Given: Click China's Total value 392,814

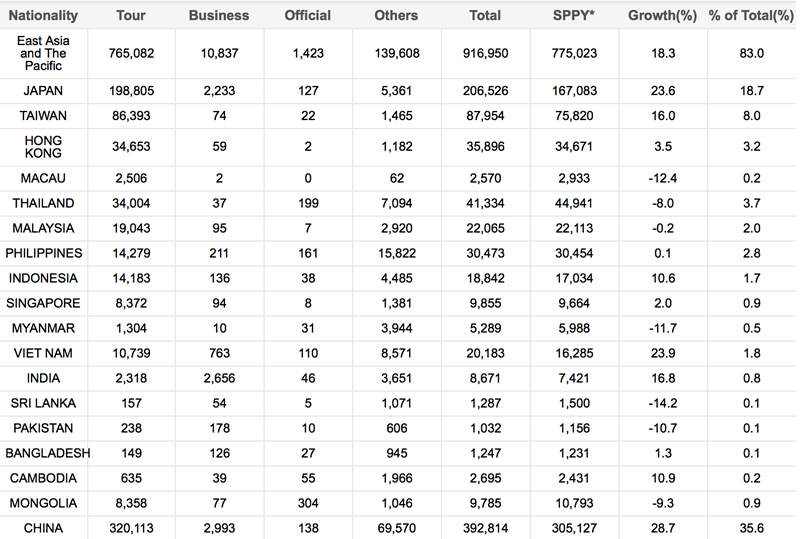Looking at the screenshot, I should pyautogui.click(x=485, y=528).
